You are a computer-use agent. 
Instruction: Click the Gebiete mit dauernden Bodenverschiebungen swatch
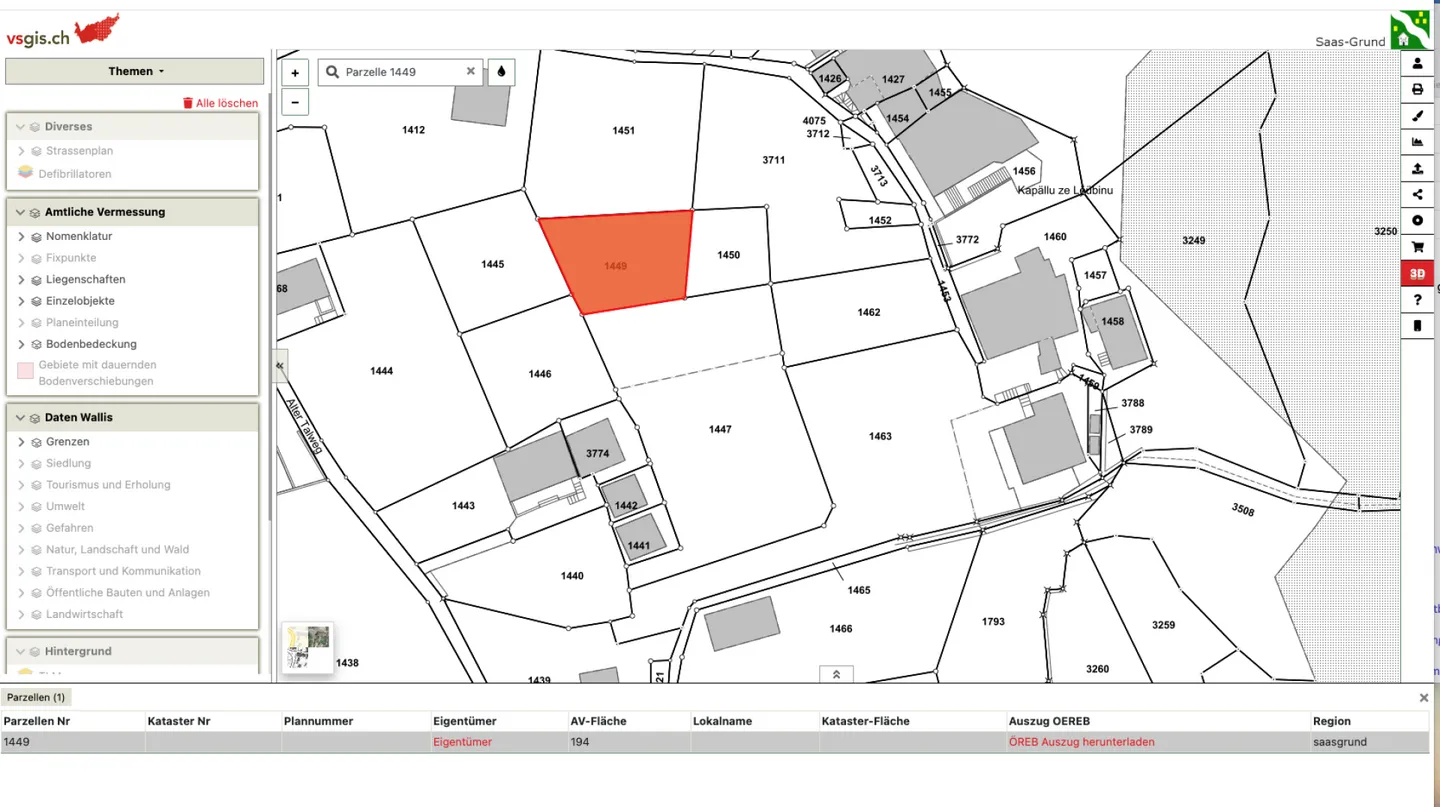click(25, 371)
